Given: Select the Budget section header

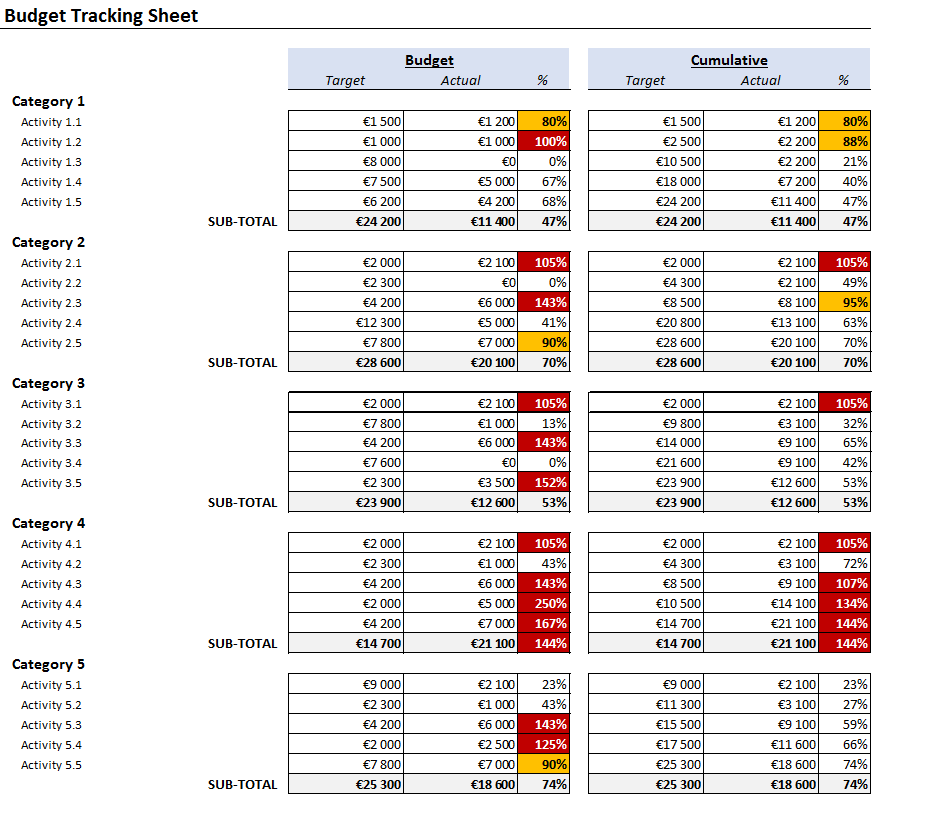Looking at the screenshot, I should [429, 60].
